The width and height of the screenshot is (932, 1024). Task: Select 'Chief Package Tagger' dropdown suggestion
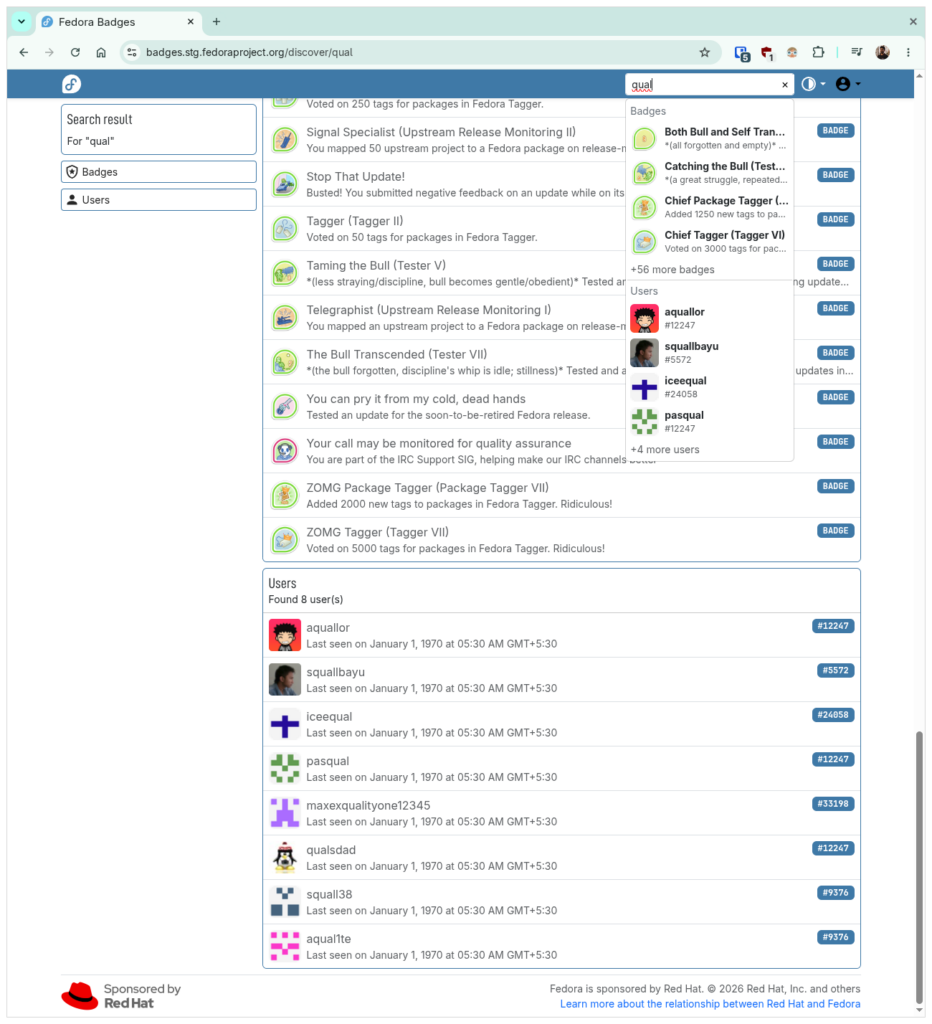tap(709, 207)
